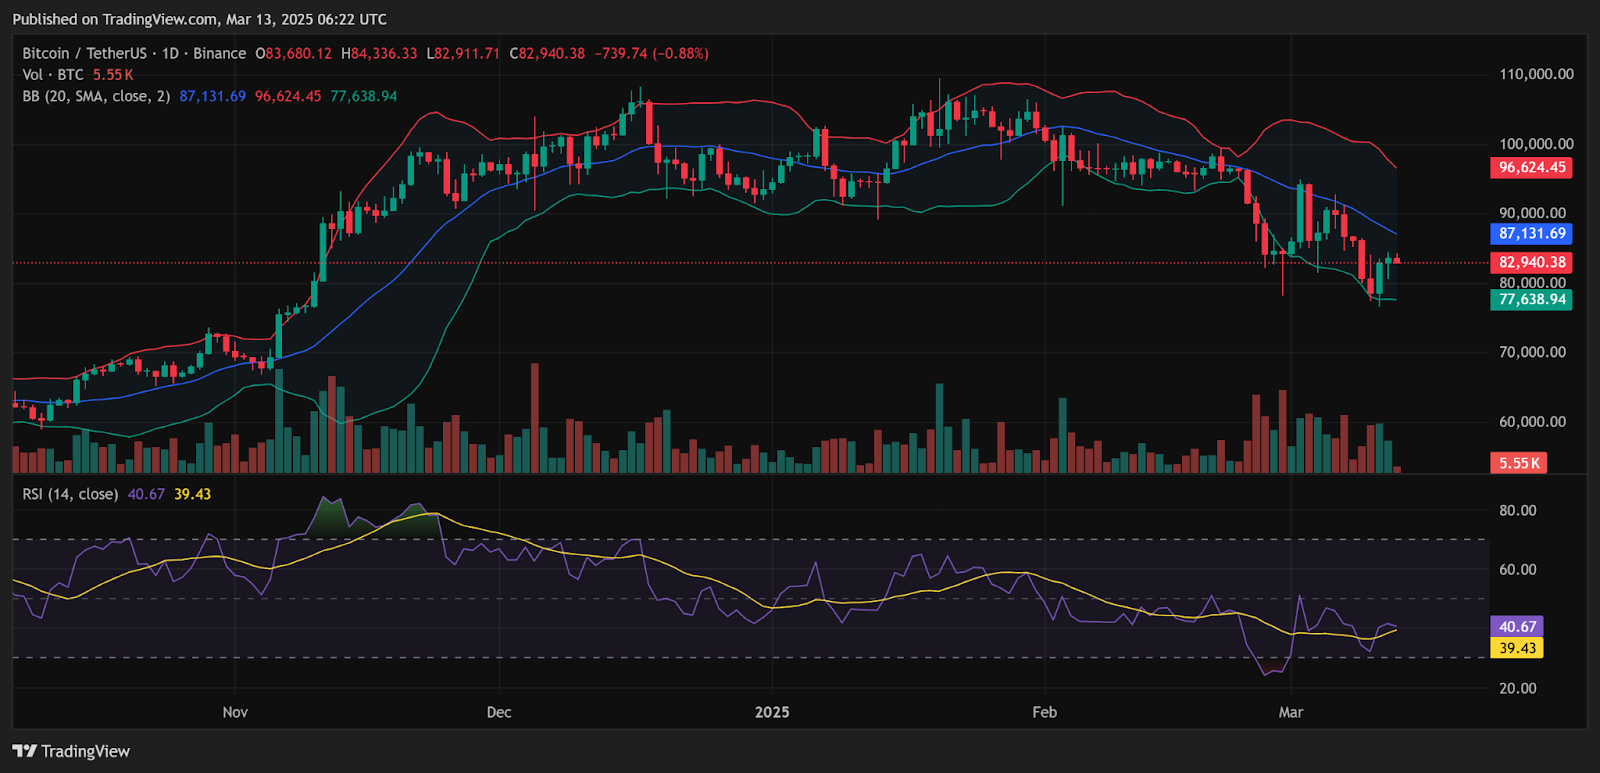
Task: Click the Vol · BTC legend label
Action: coord(53,75)
